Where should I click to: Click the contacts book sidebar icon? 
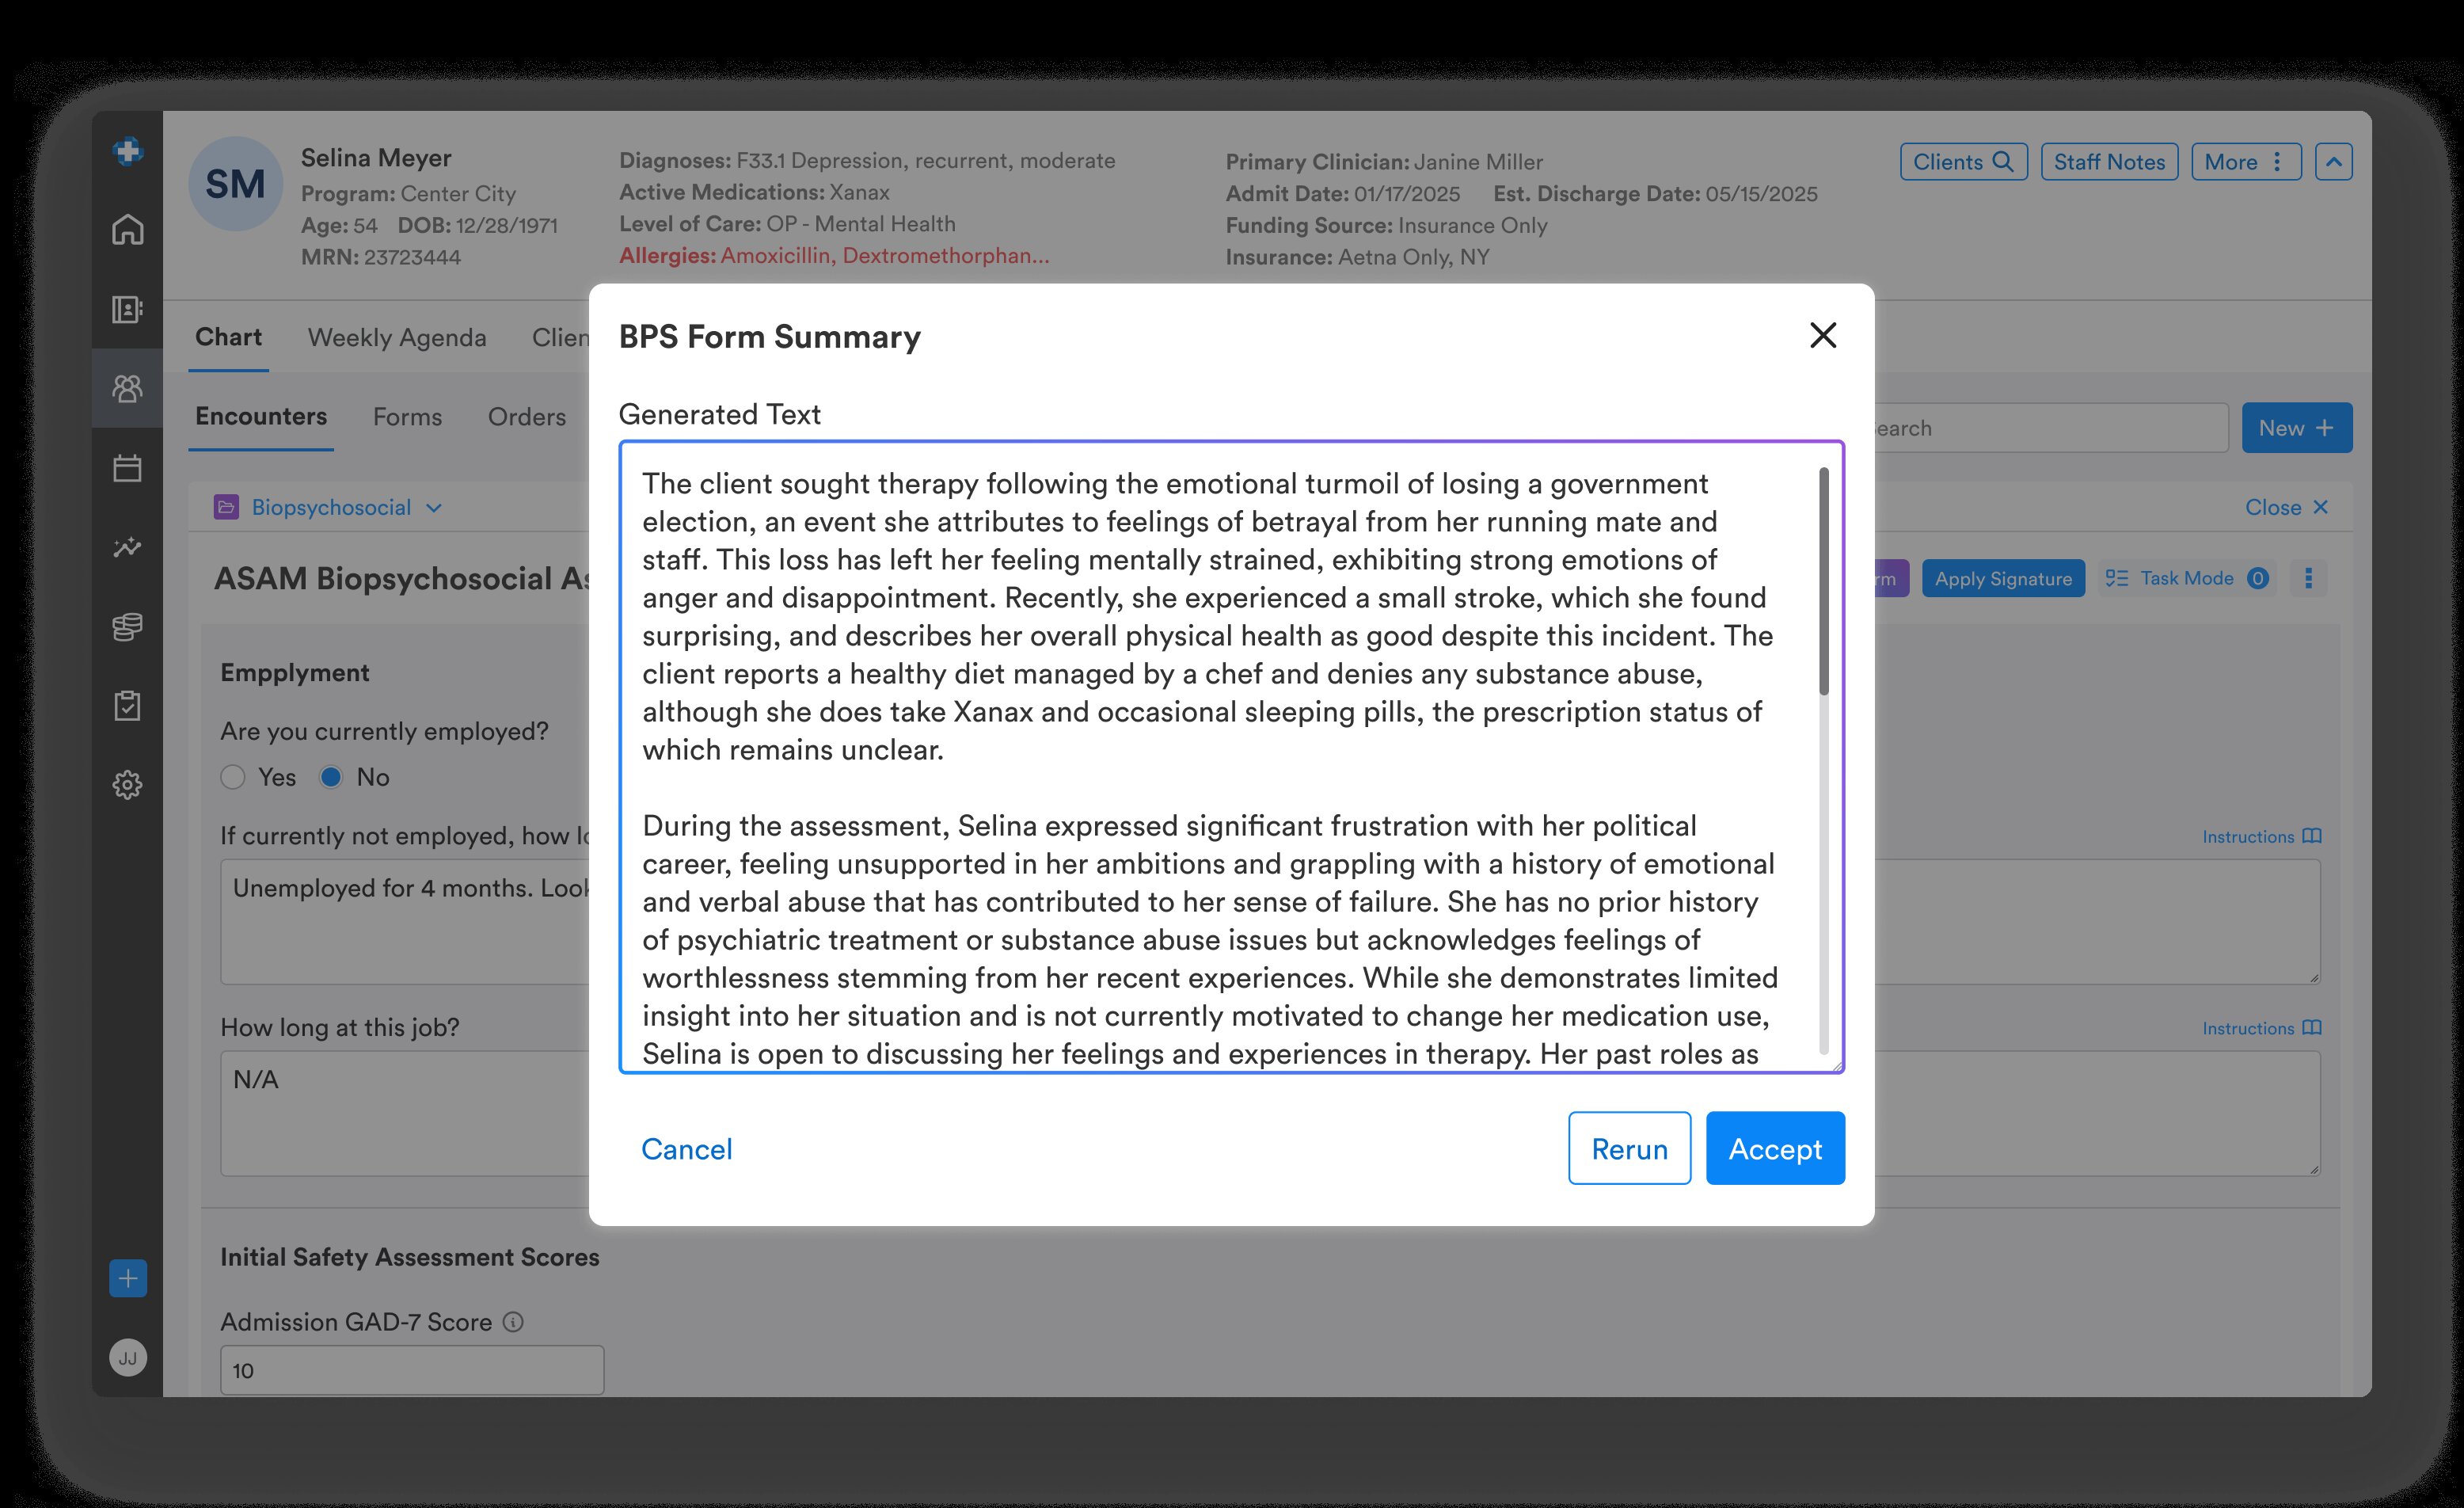coord(127,309)
